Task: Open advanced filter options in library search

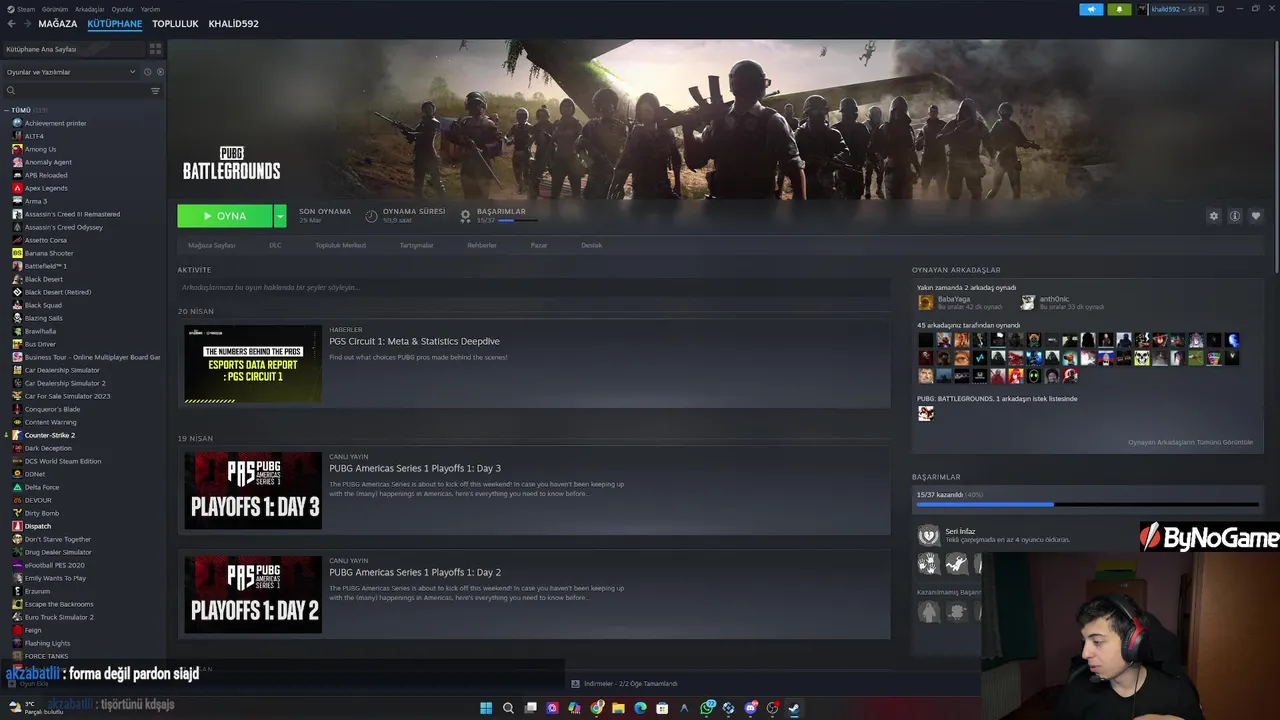Action: tap(155, 91)
